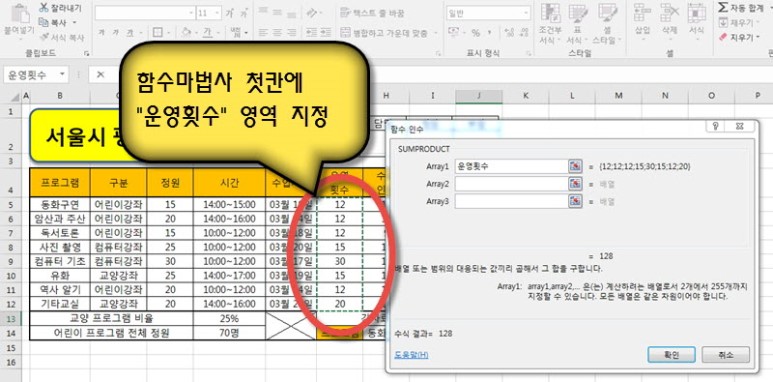Image resolution: width=773 pixels, height=382 pixels.
Task: Click range selector button next to Array2
Action: coord(575,184)
